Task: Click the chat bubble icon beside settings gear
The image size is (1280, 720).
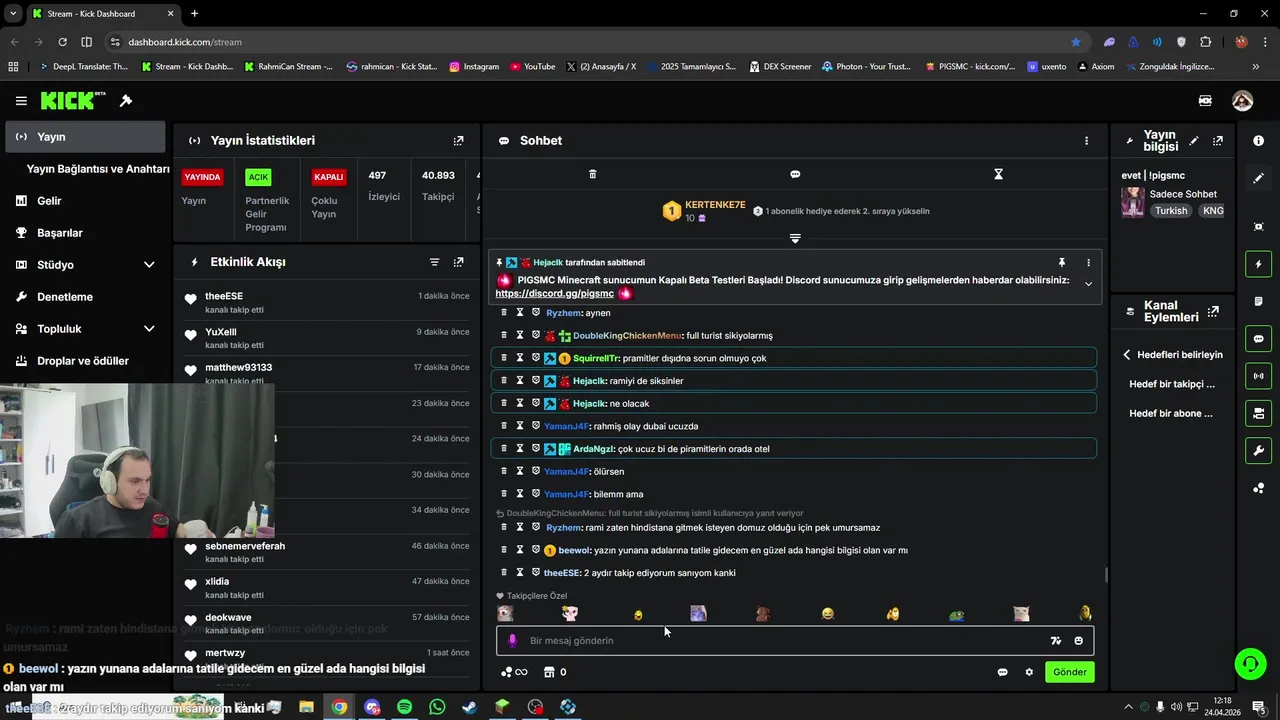Action: pos(1002,672)
